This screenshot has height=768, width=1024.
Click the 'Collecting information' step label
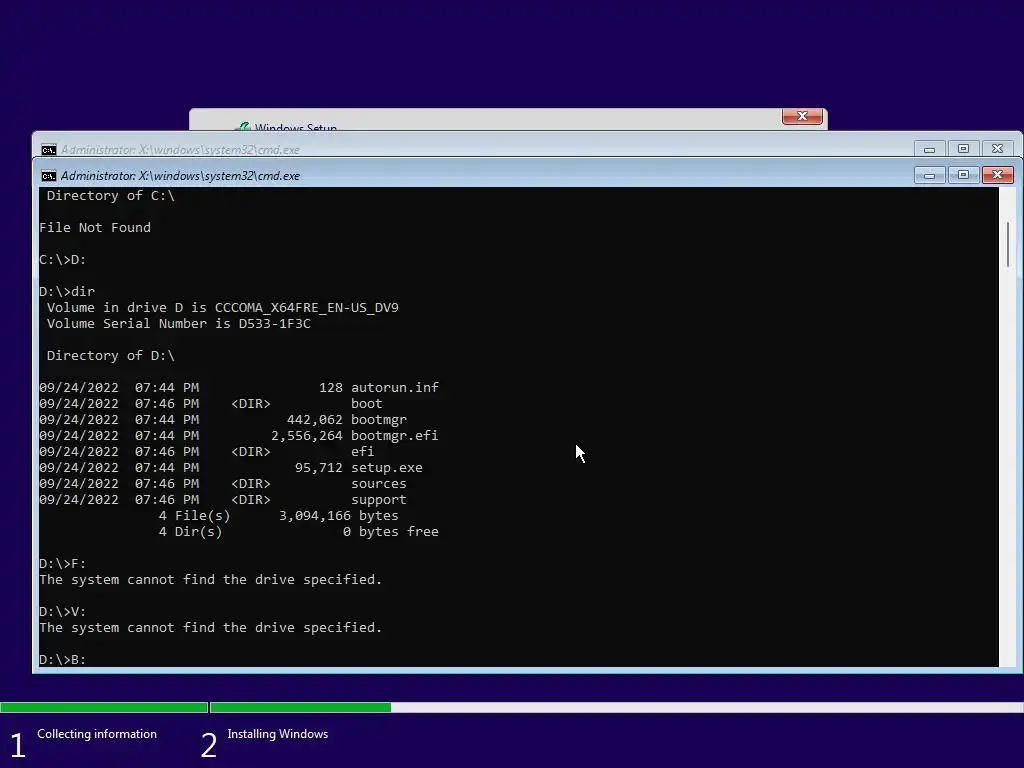97,734
